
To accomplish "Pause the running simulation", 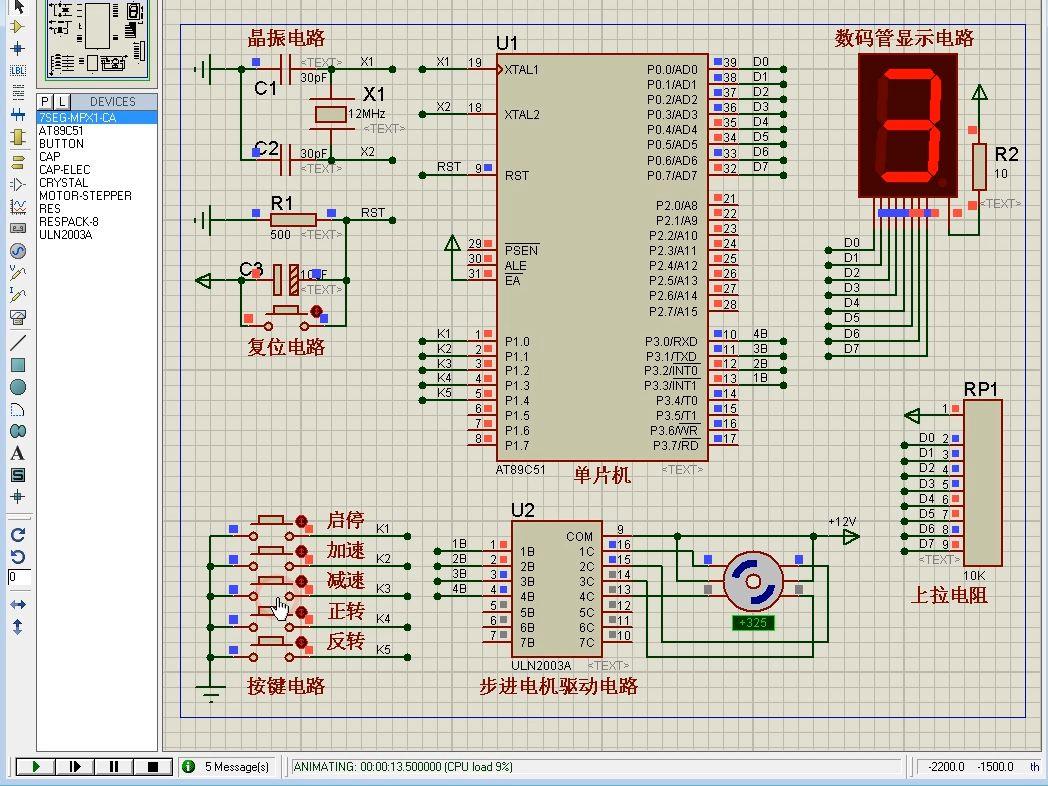I will (114, 767).
